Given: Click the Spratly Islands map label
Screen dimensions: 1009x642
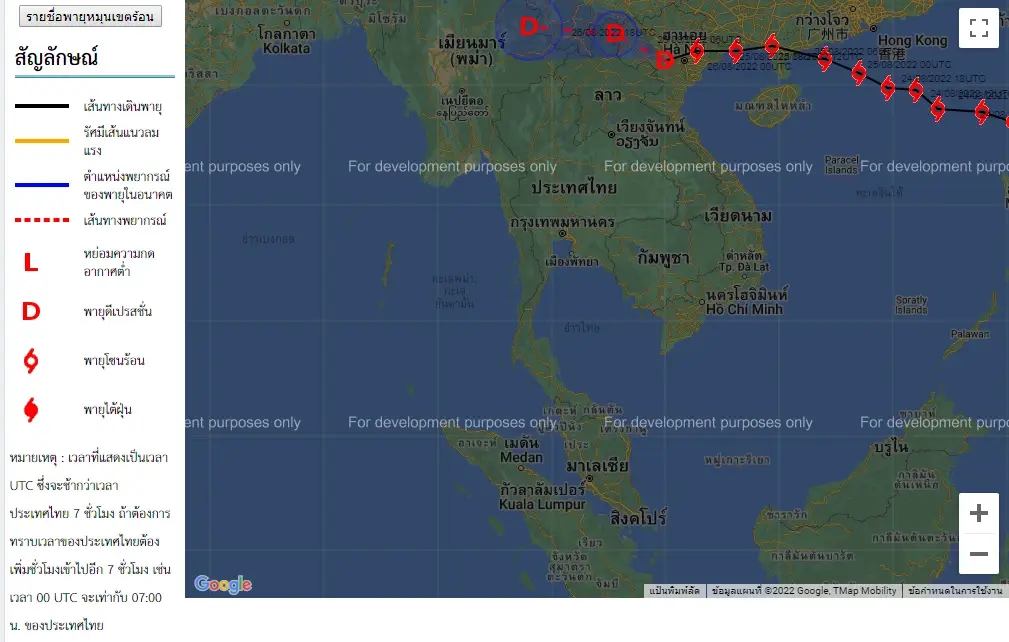Looking at the screenshot, I should [x=911, y=305].
